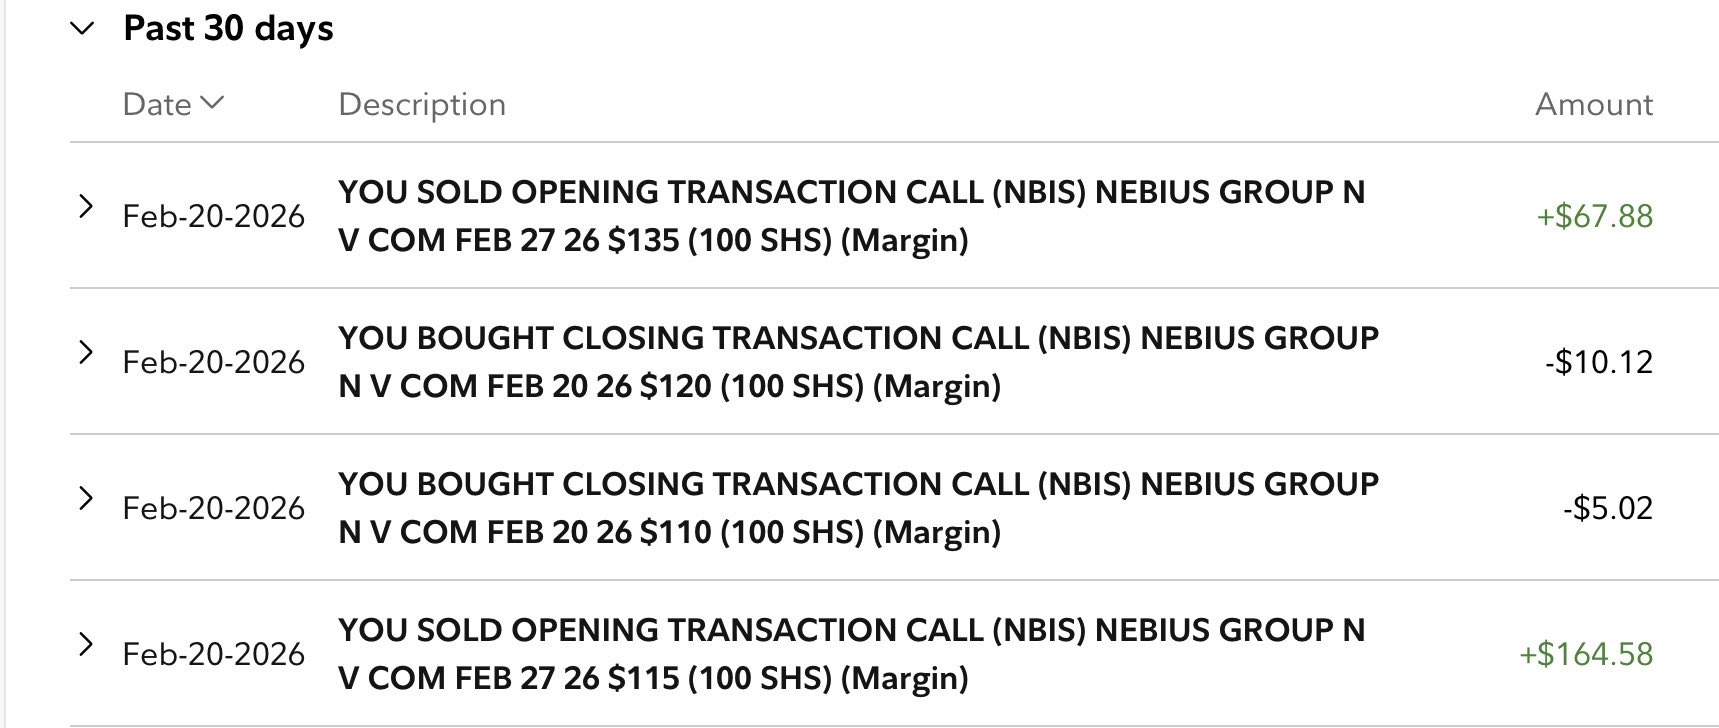
Task: Click the +$67.88 amount
Action: point(1594,216)
